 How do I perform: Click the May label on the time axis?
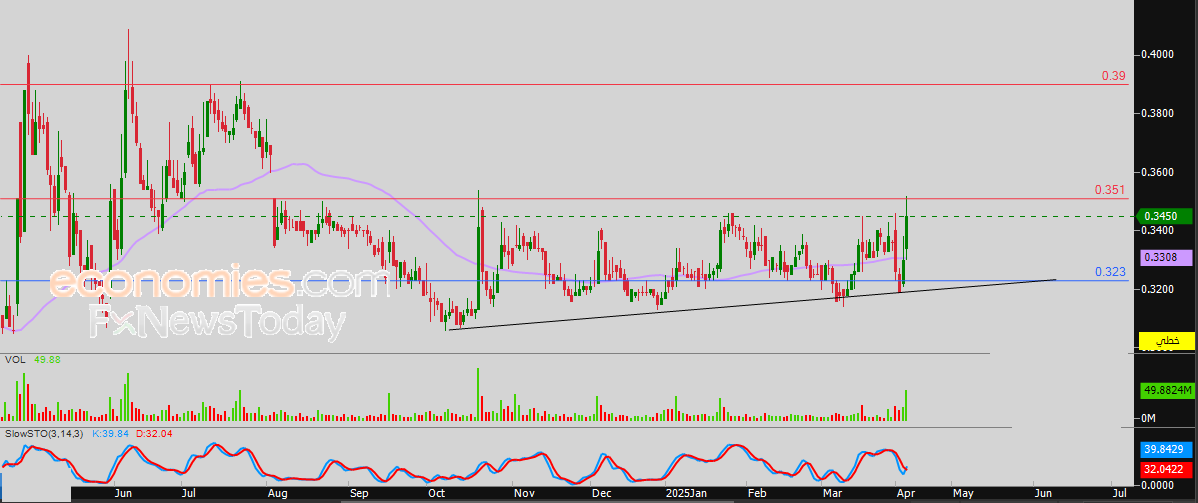[963, 494]
